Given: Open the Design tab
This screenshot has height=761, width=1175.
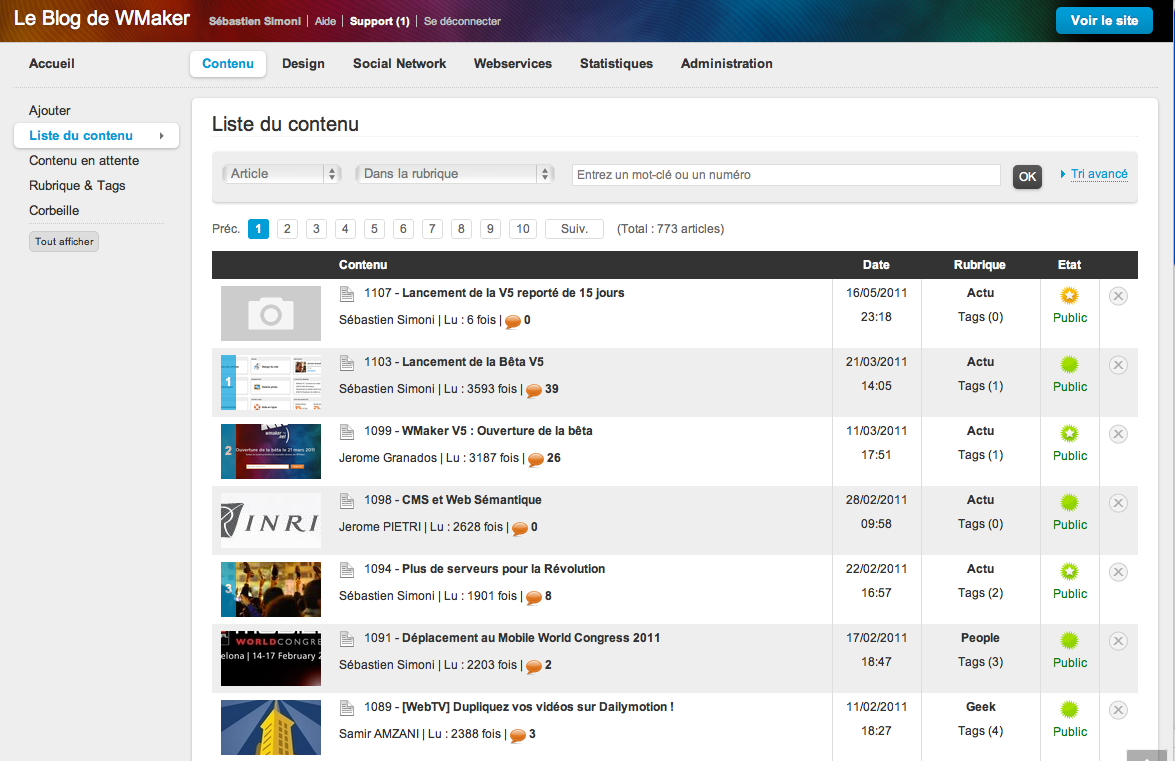Looking at the screenshot, I should (x=303, y=63).
